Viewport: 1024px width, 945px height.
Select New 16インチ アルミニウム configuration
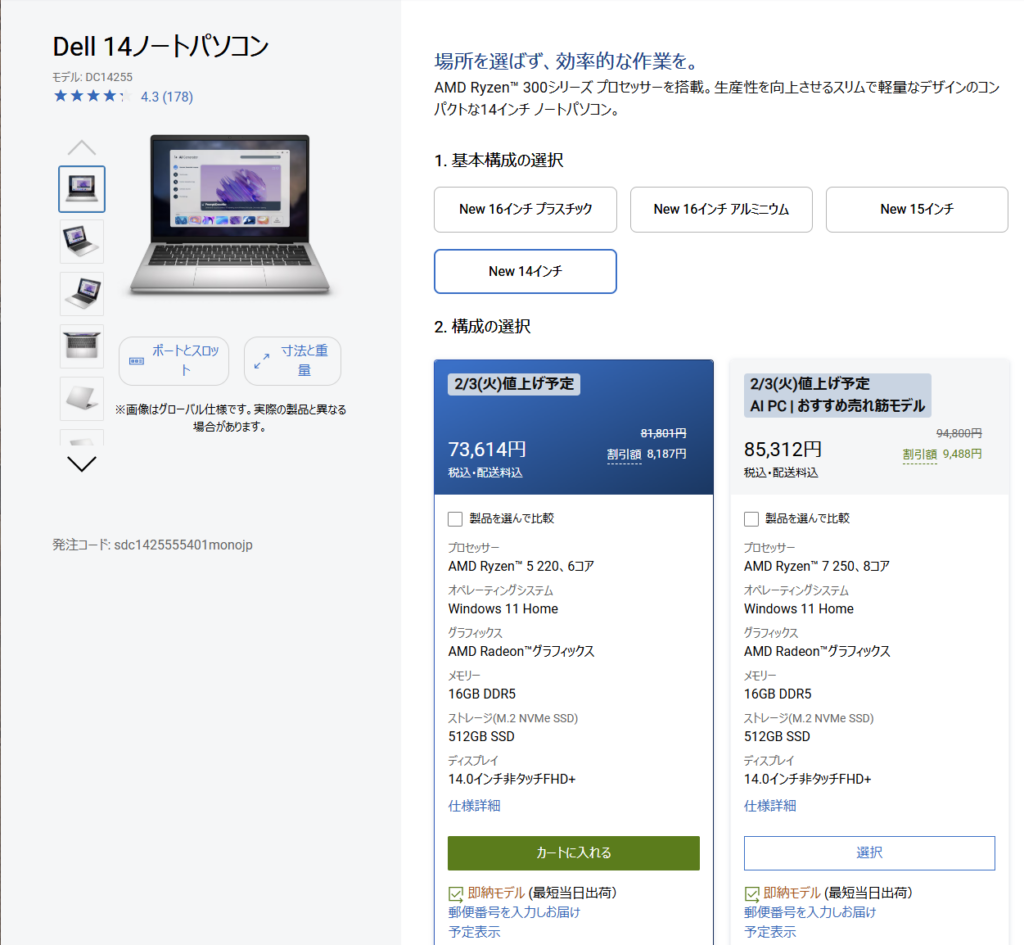[x=721, y=209]
